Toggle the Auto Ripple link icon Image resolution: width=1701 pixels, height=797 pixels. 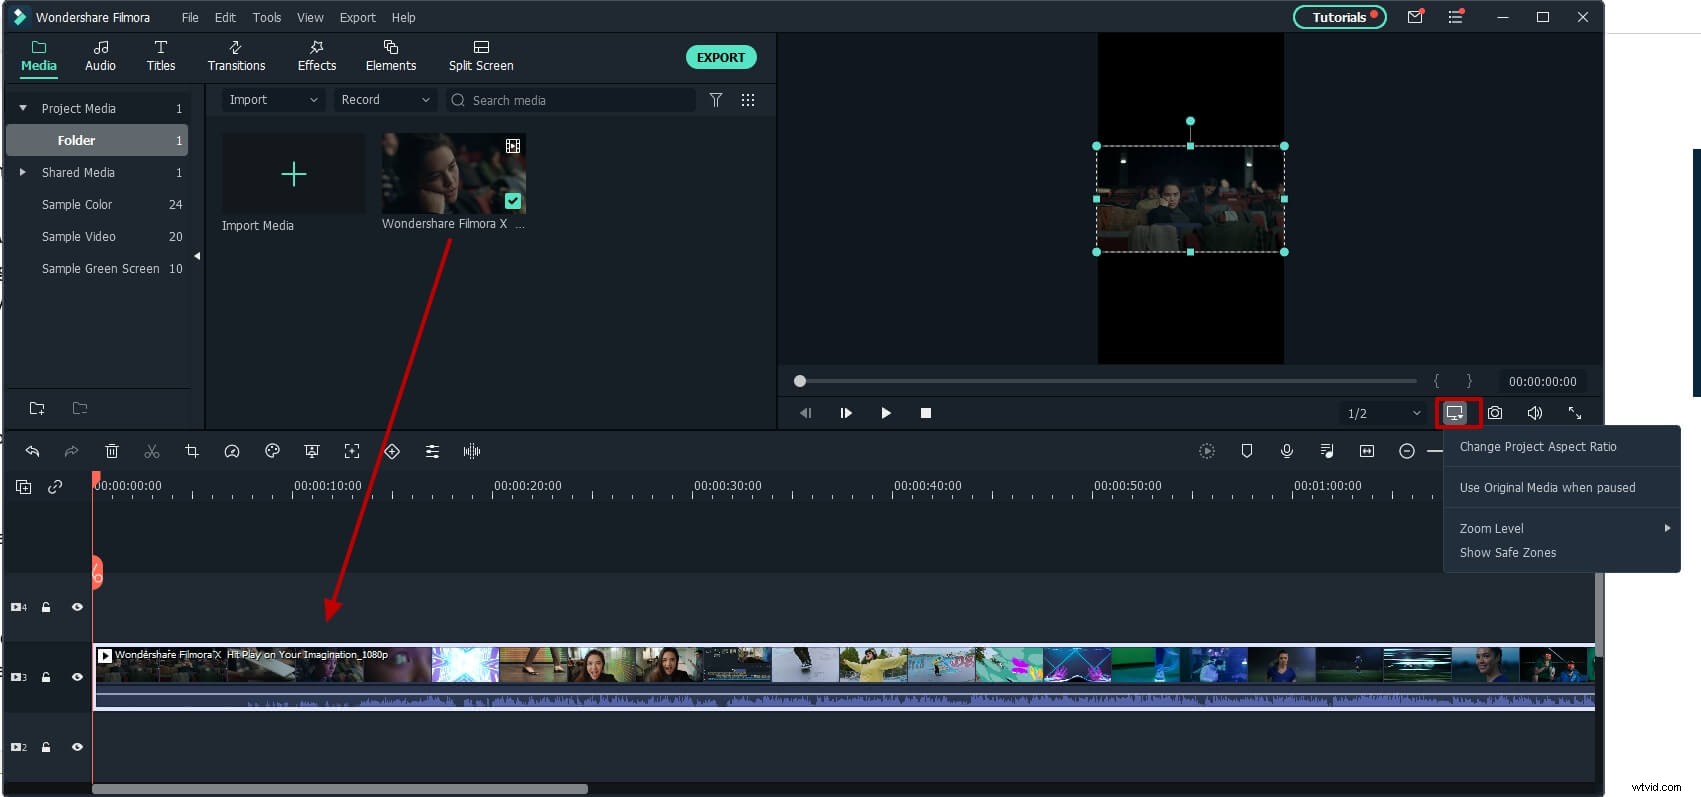(55, 487)
